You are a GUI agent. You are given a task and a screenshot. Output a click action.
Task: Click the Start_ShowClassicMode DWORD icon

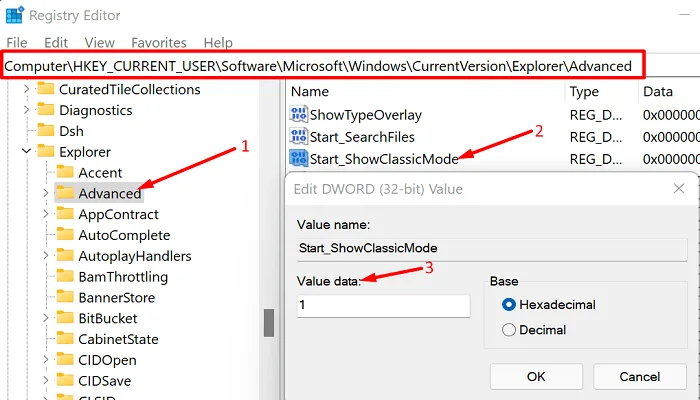tap(299, 158)
